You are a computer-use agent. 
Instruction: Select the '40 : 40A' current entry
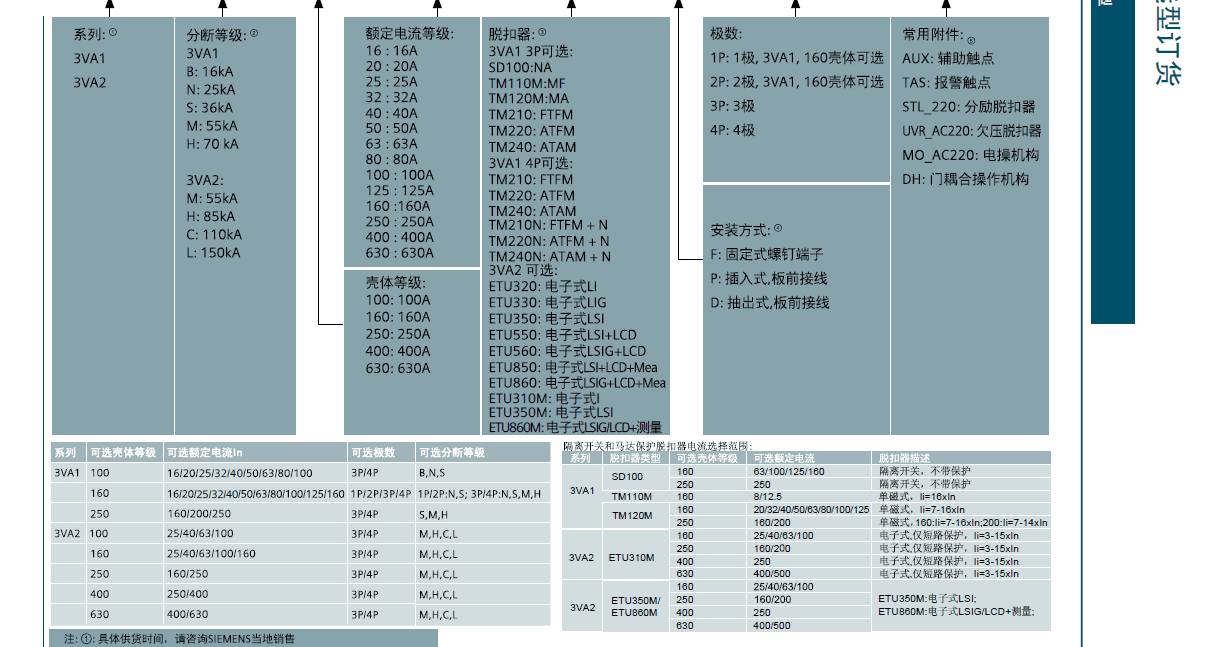click(392, 113)
